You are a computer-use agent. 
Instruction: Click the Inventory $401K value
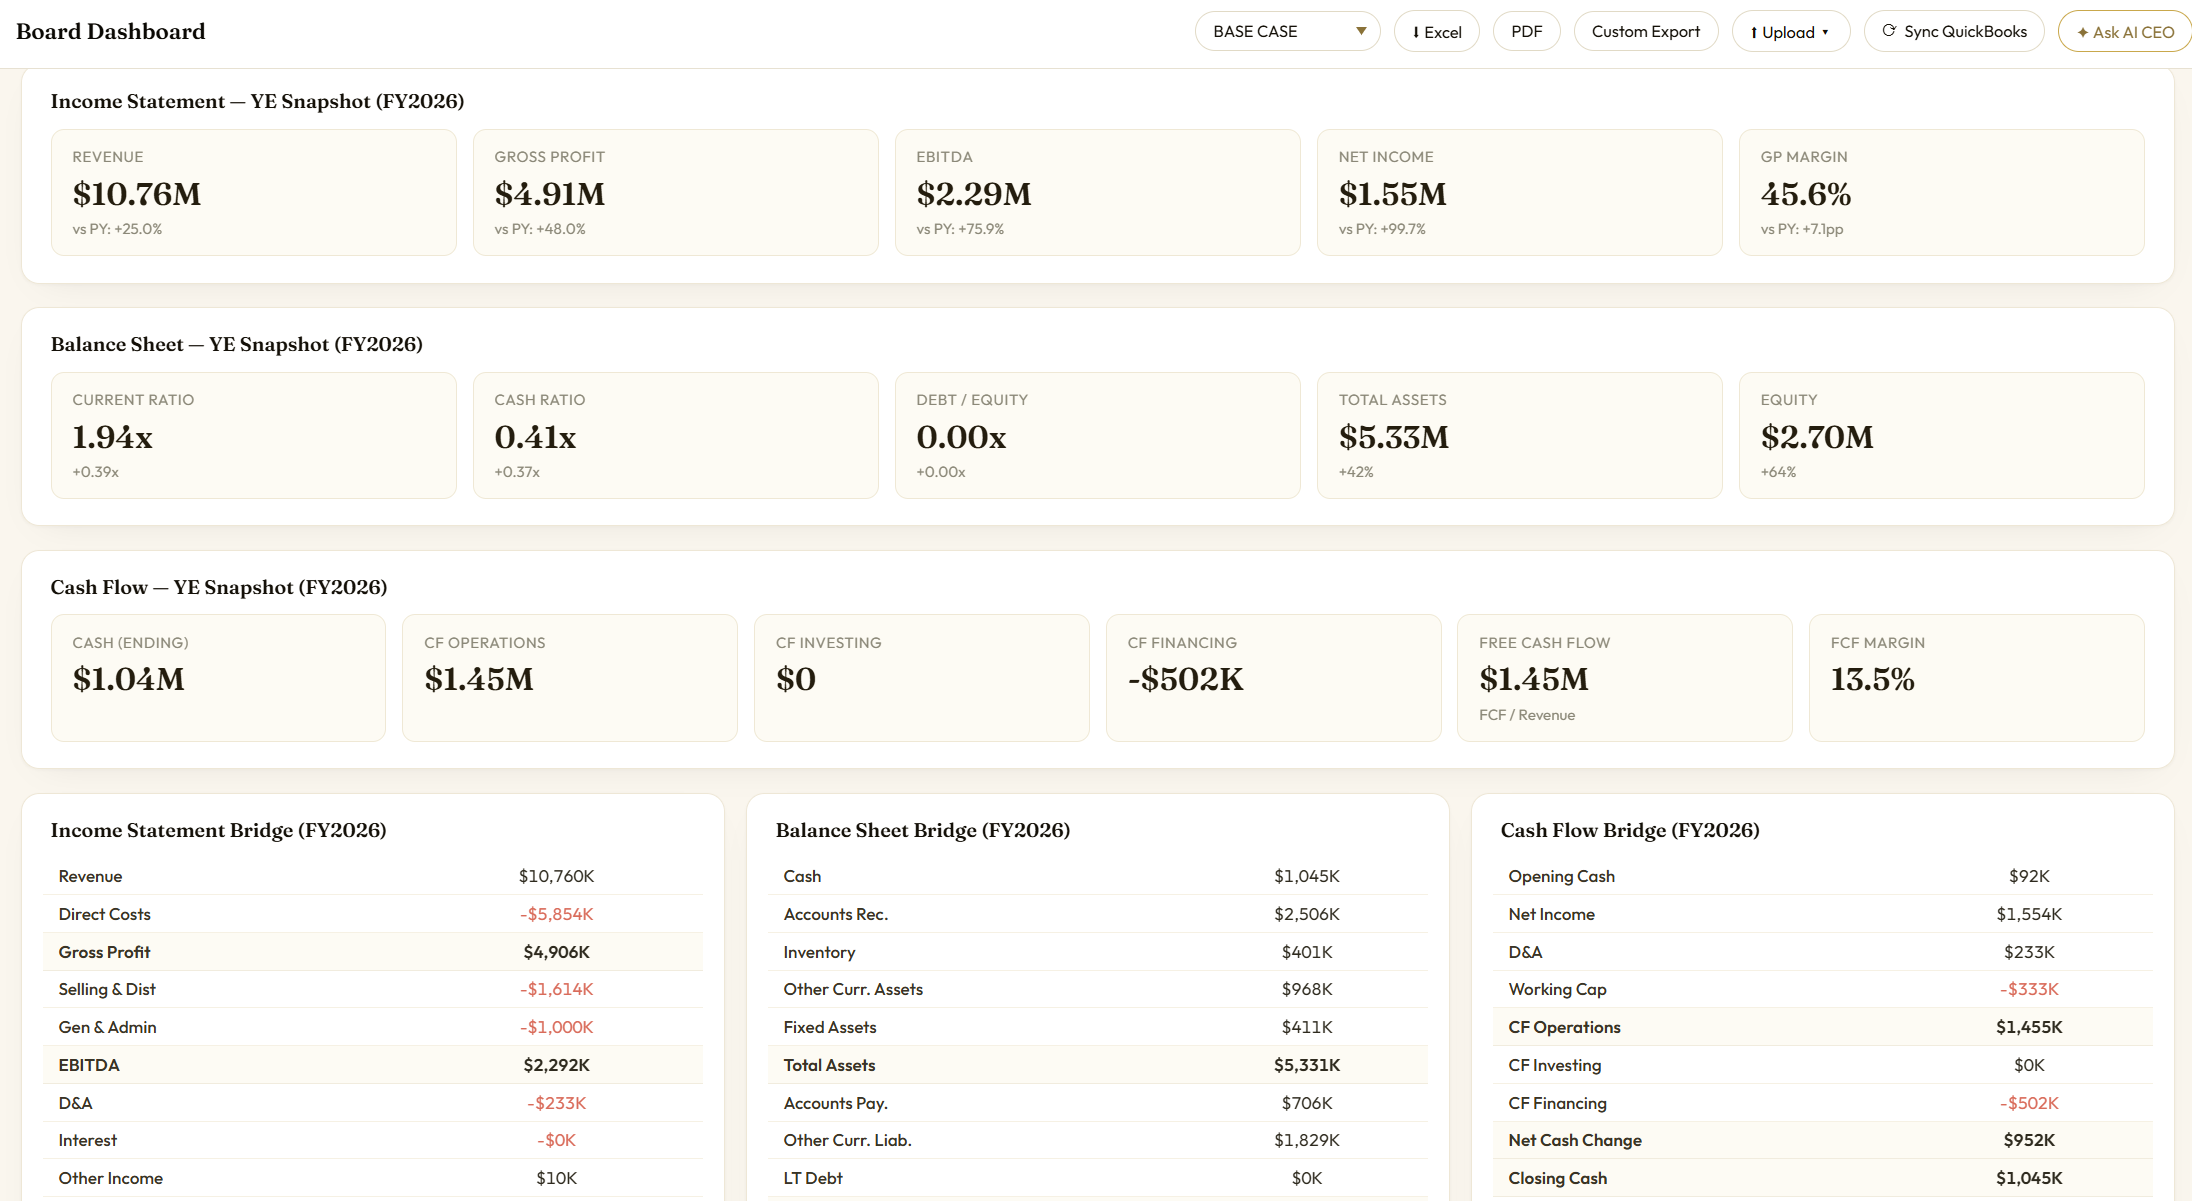pyautogui.click(x=1306, y=952)
